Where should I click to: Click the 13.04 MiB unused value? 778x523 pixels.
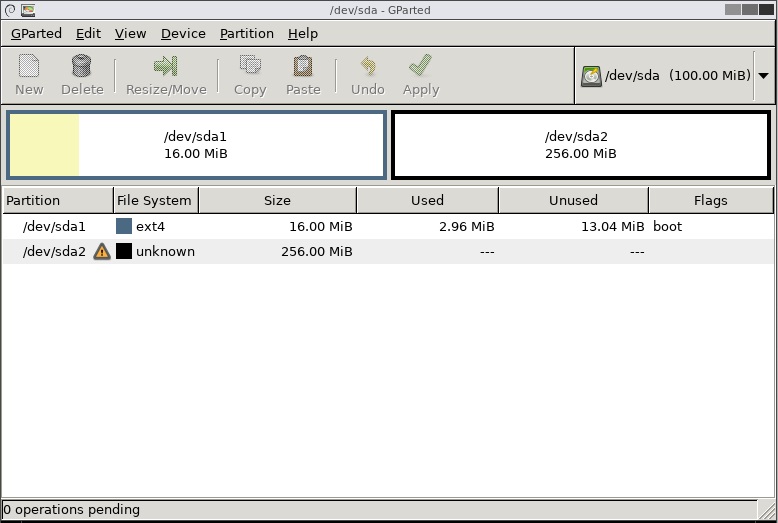click(x=613, y=227)
